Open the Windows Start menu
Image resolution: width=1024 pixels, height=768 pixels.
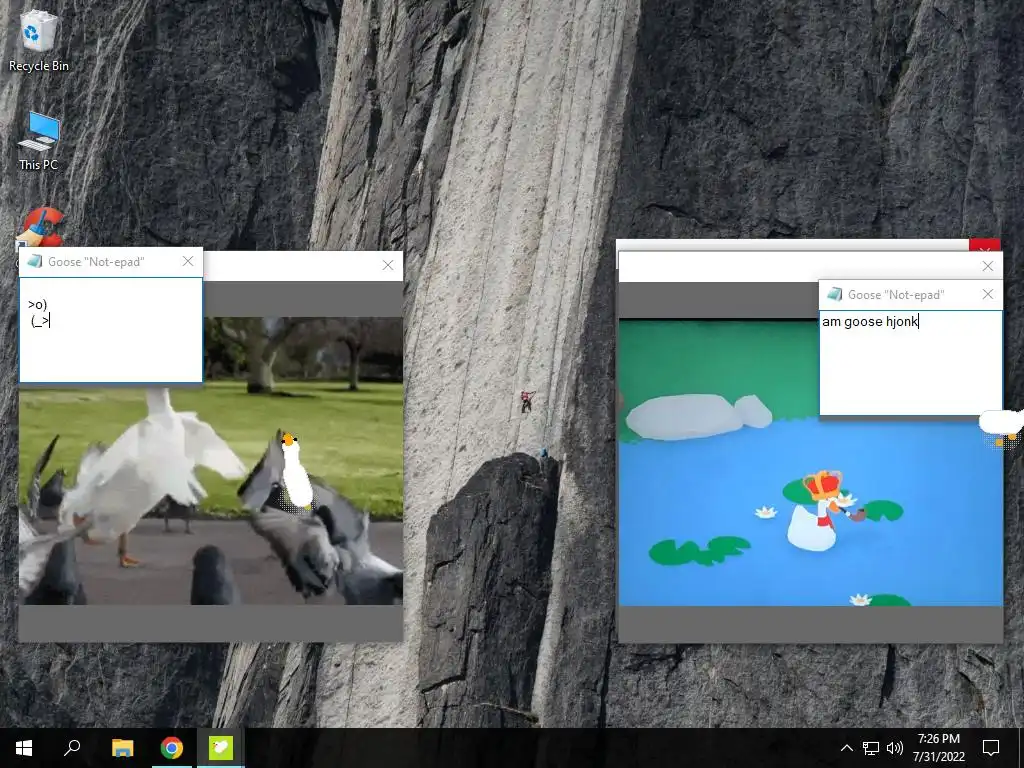tap(24, 748)
